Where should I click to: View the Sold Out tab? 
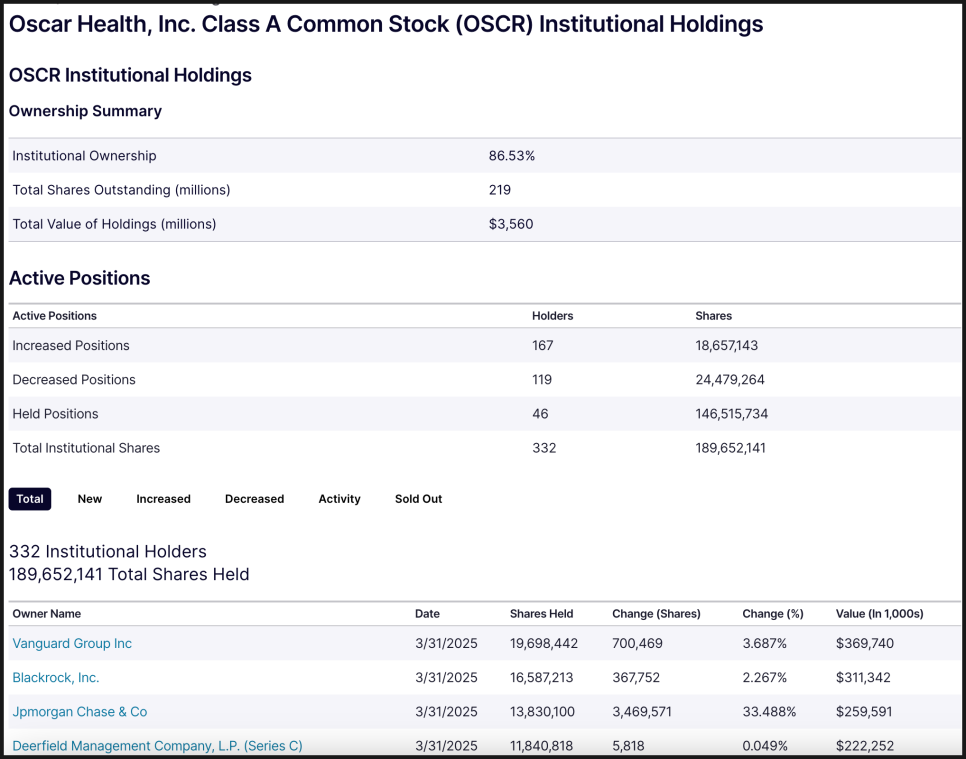point(418,499)
